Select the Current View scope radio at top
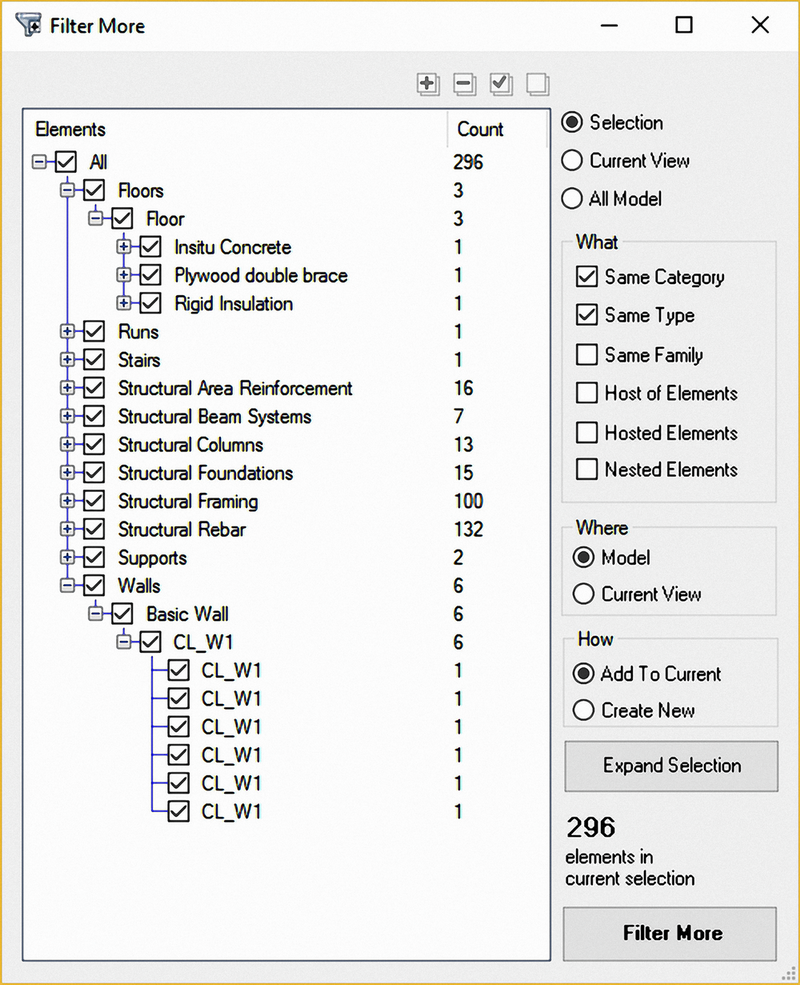Image resolution: width=800 pixels, height=985 pixels. click(x=572, y=161)
